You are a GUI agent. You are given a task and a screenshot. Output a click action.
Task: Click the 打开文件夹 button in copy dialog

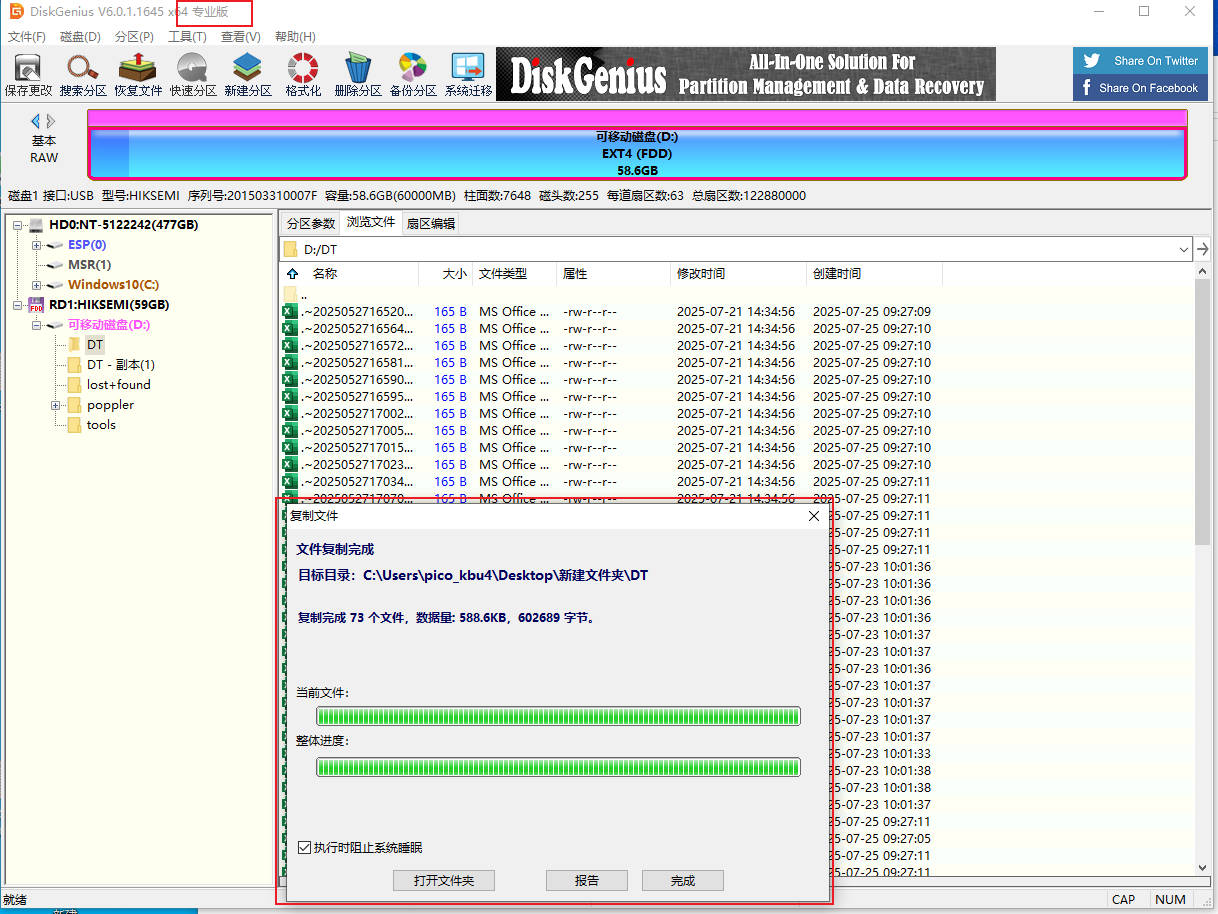(x=444, y=881)
